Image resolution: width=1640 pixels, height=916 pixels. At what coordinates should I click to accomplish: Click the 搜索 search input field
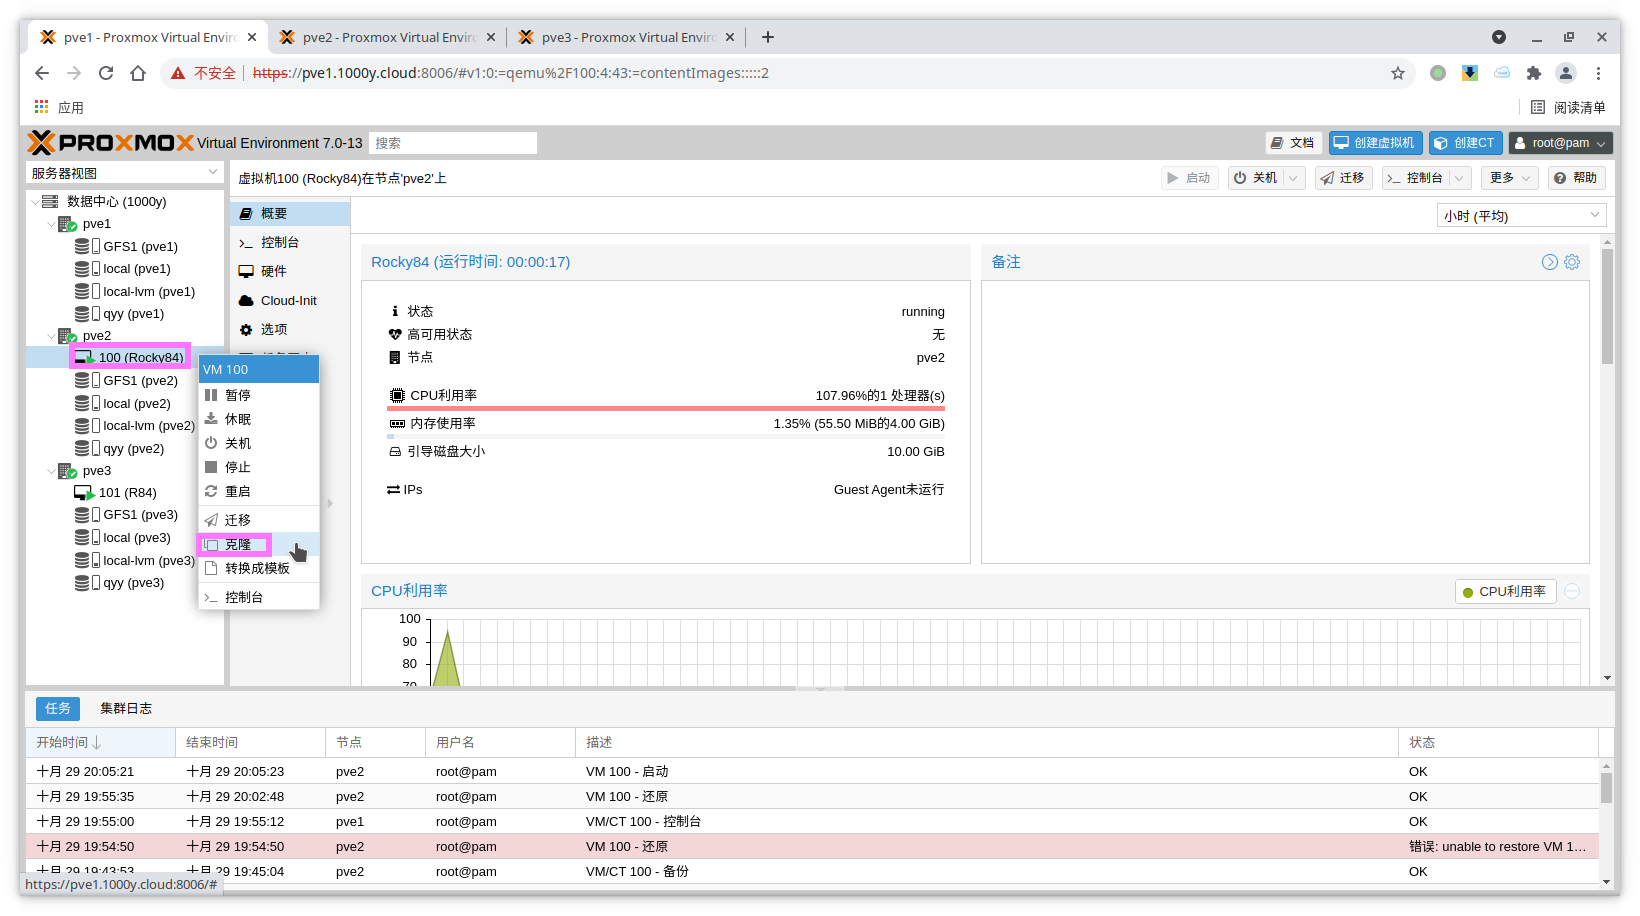tap(453, 143)
